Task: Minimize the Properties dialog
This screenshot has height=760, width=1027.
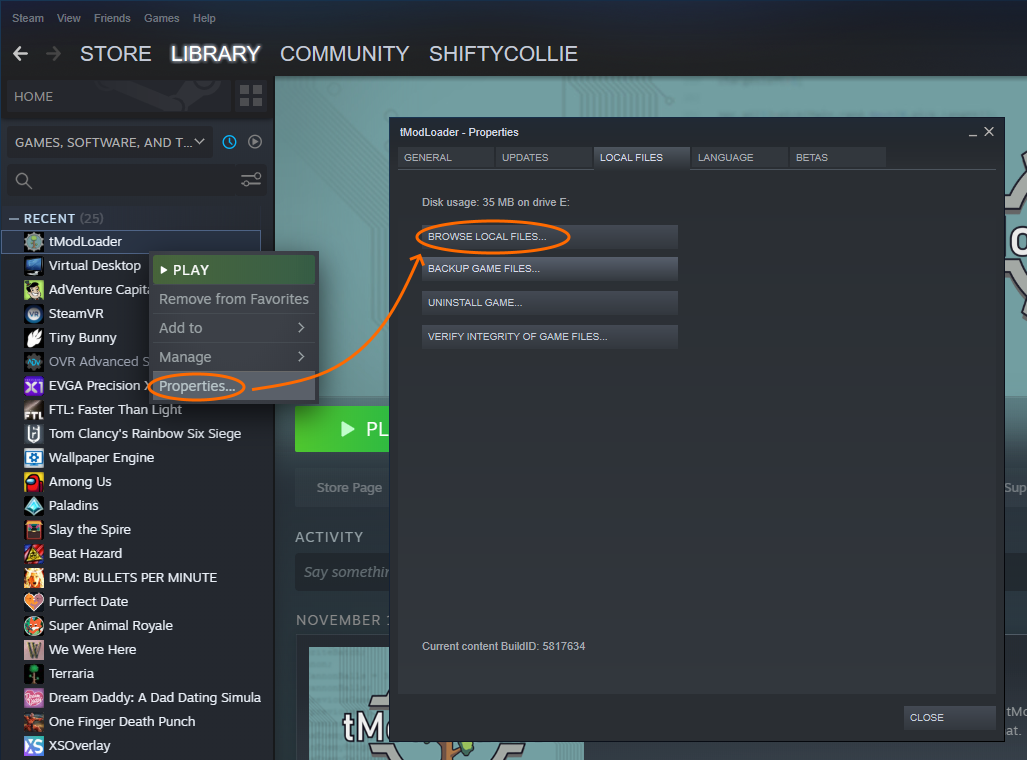Action: click(x=973, y=132)
